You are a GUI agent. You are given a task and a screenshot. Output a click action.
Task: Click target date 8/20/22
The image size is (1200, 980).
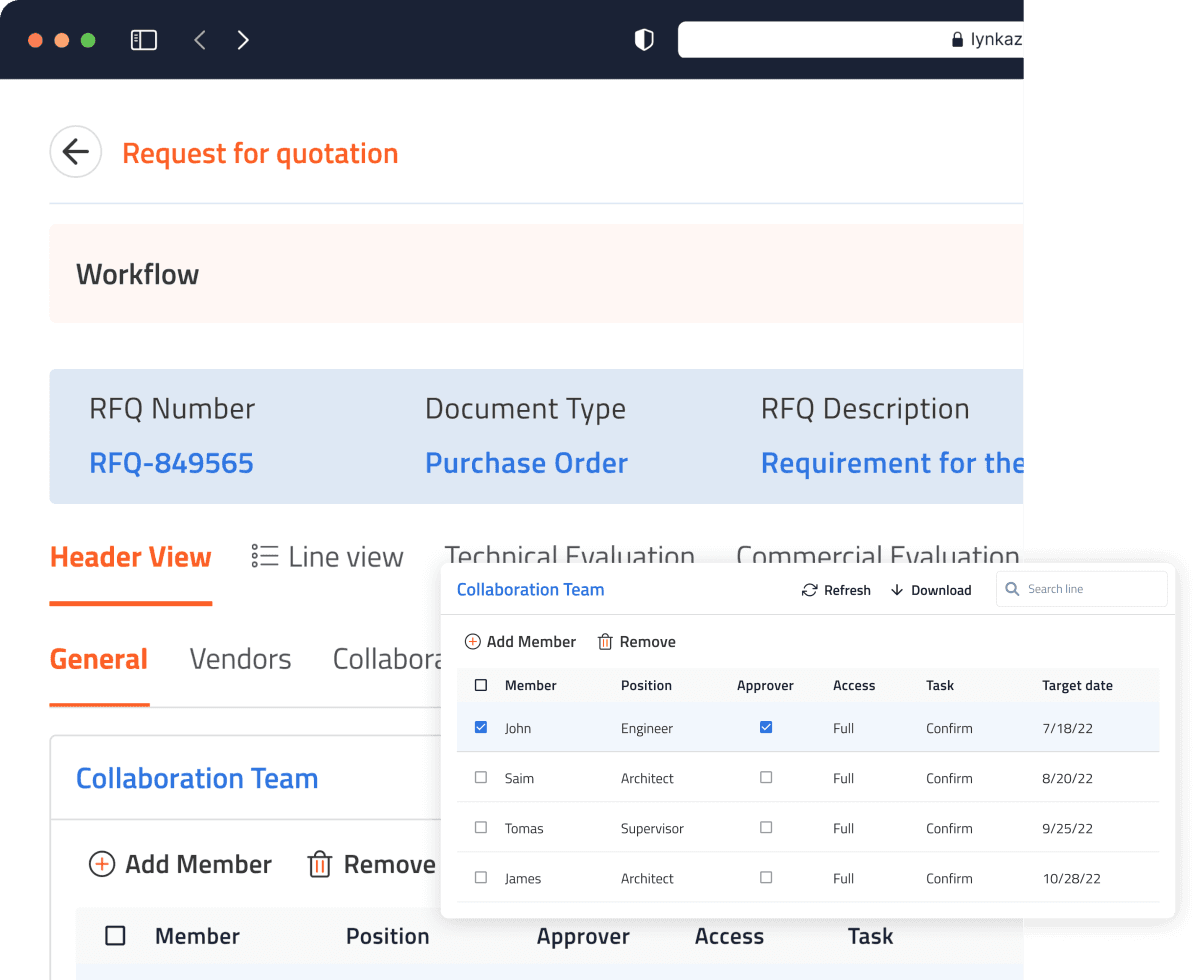pyautogui.click(x=1067, y=778)
